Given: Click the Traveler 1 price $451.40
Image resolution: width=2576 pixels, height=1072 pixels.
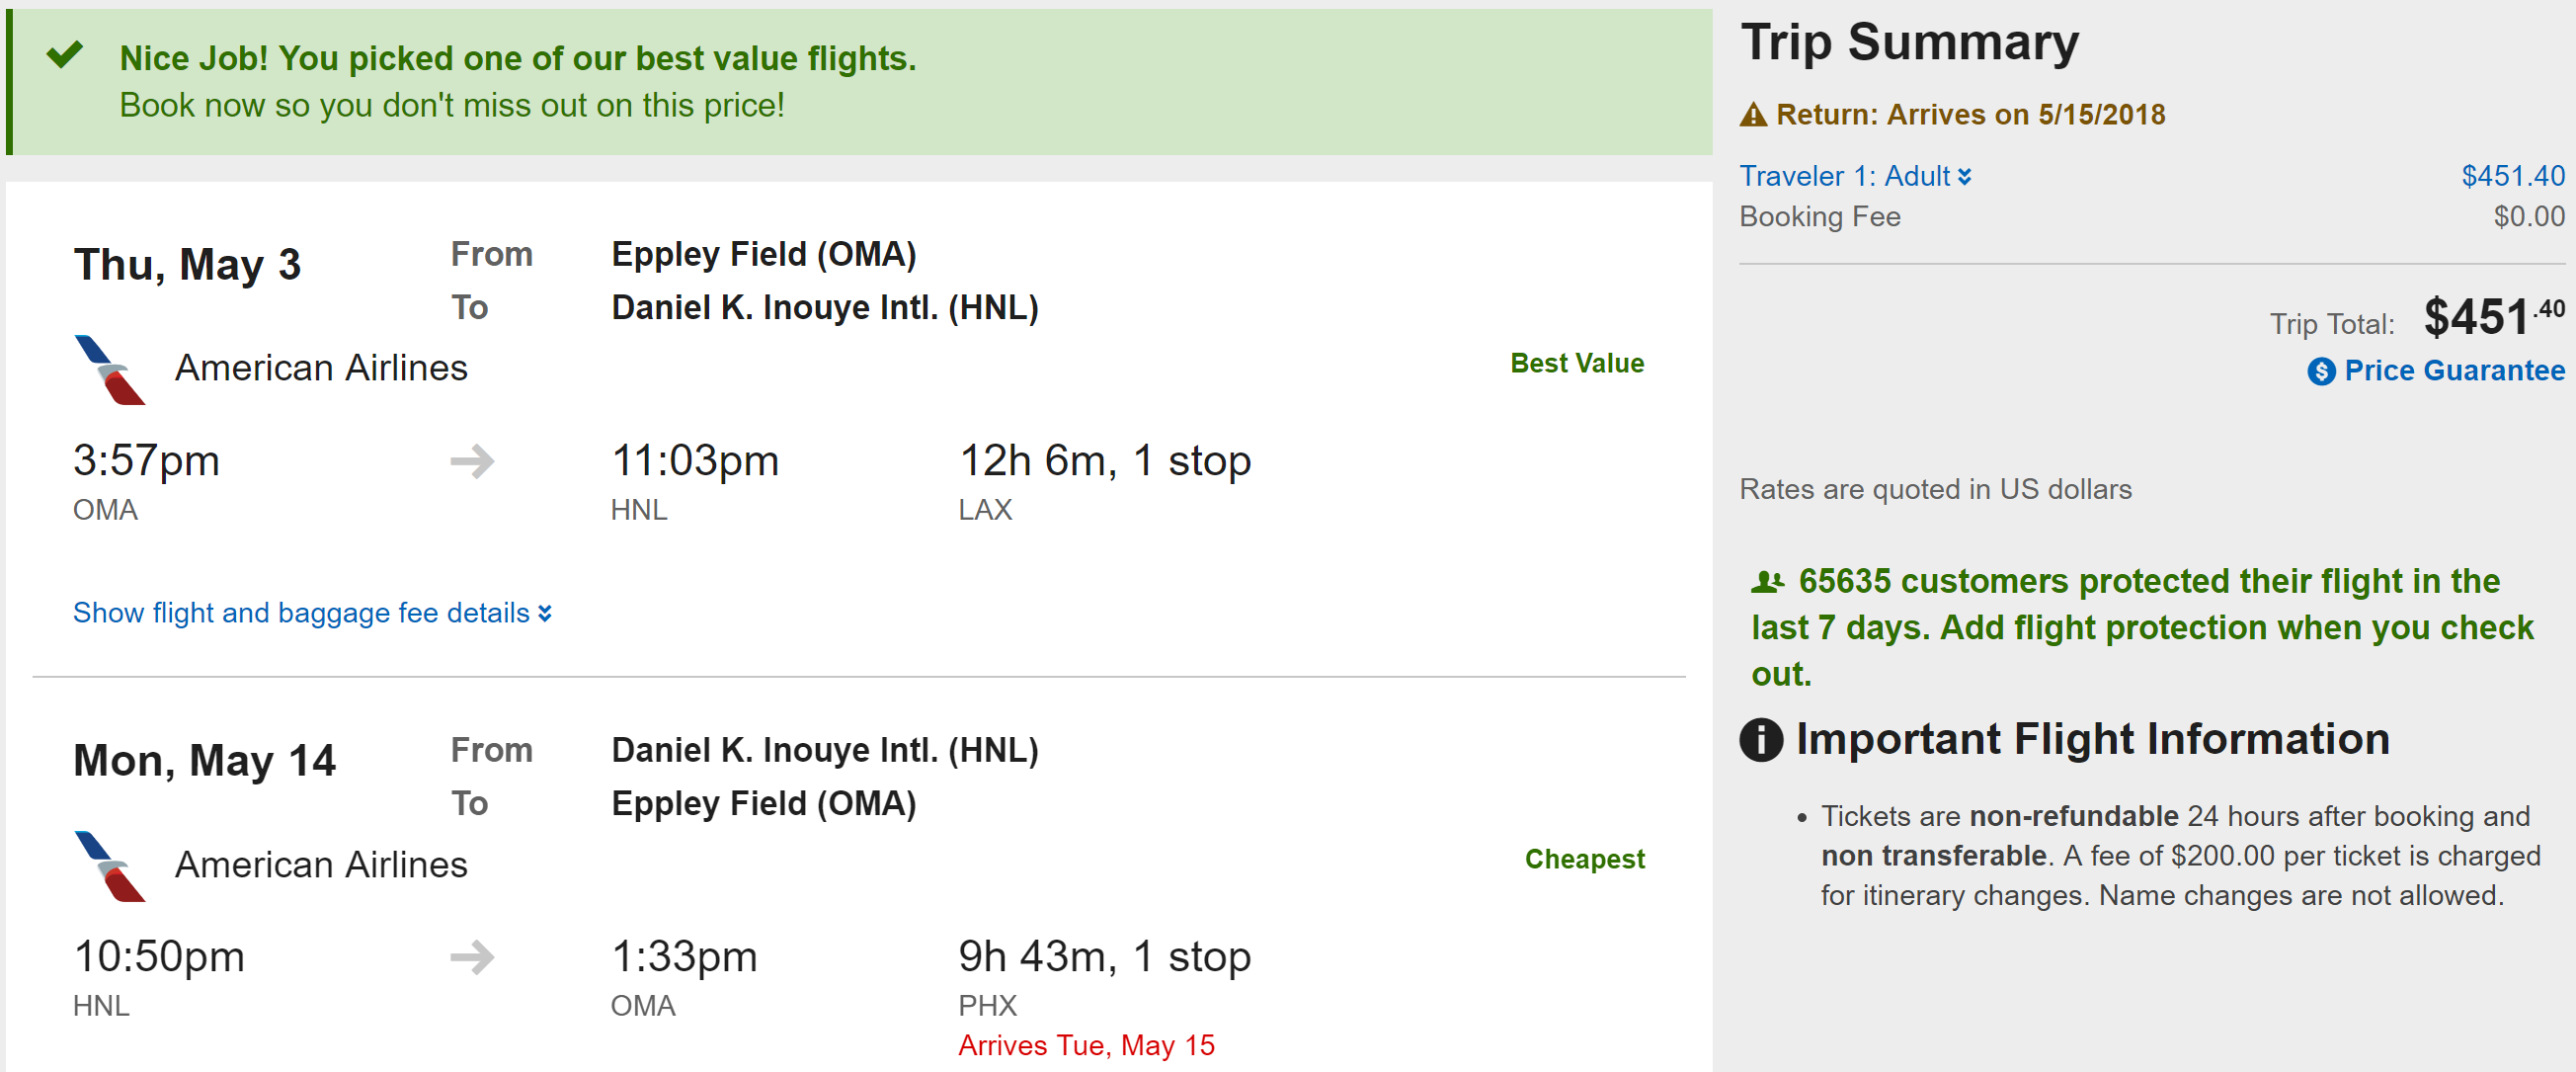Looking at the screenshot, I should click(x=2512, y=176).
